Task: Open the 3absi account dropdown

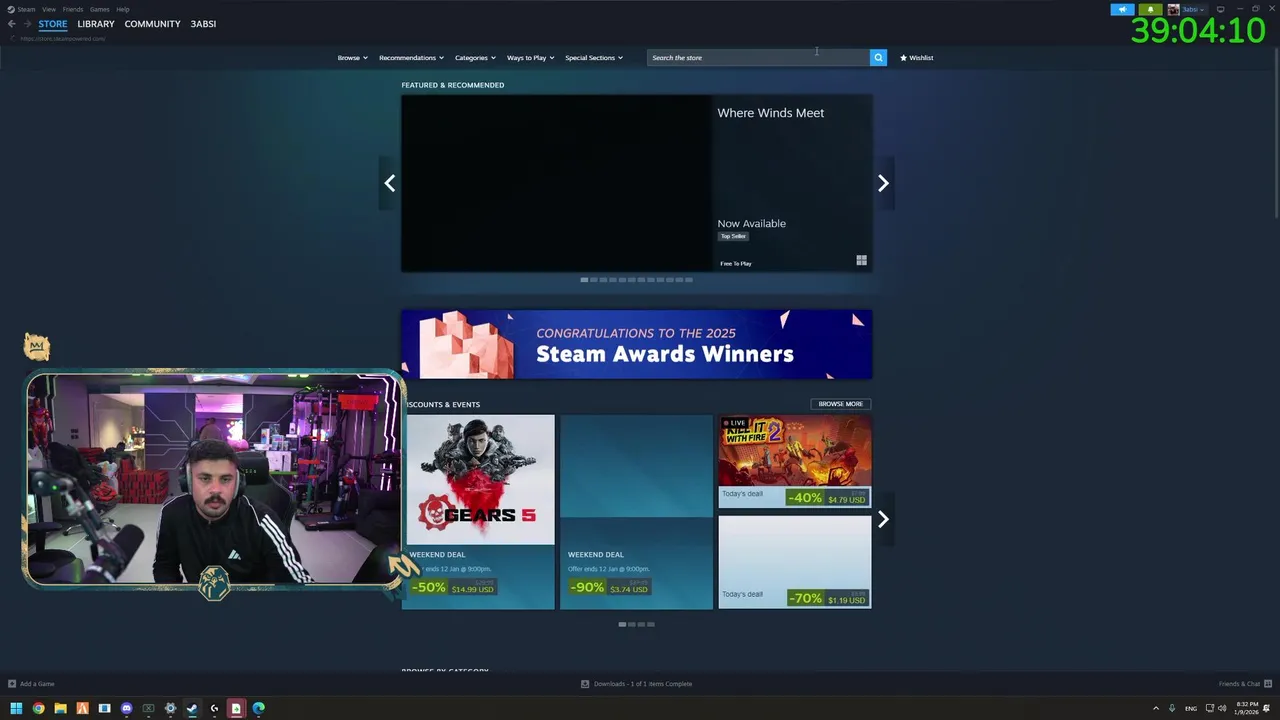Action: point(1193,9)
